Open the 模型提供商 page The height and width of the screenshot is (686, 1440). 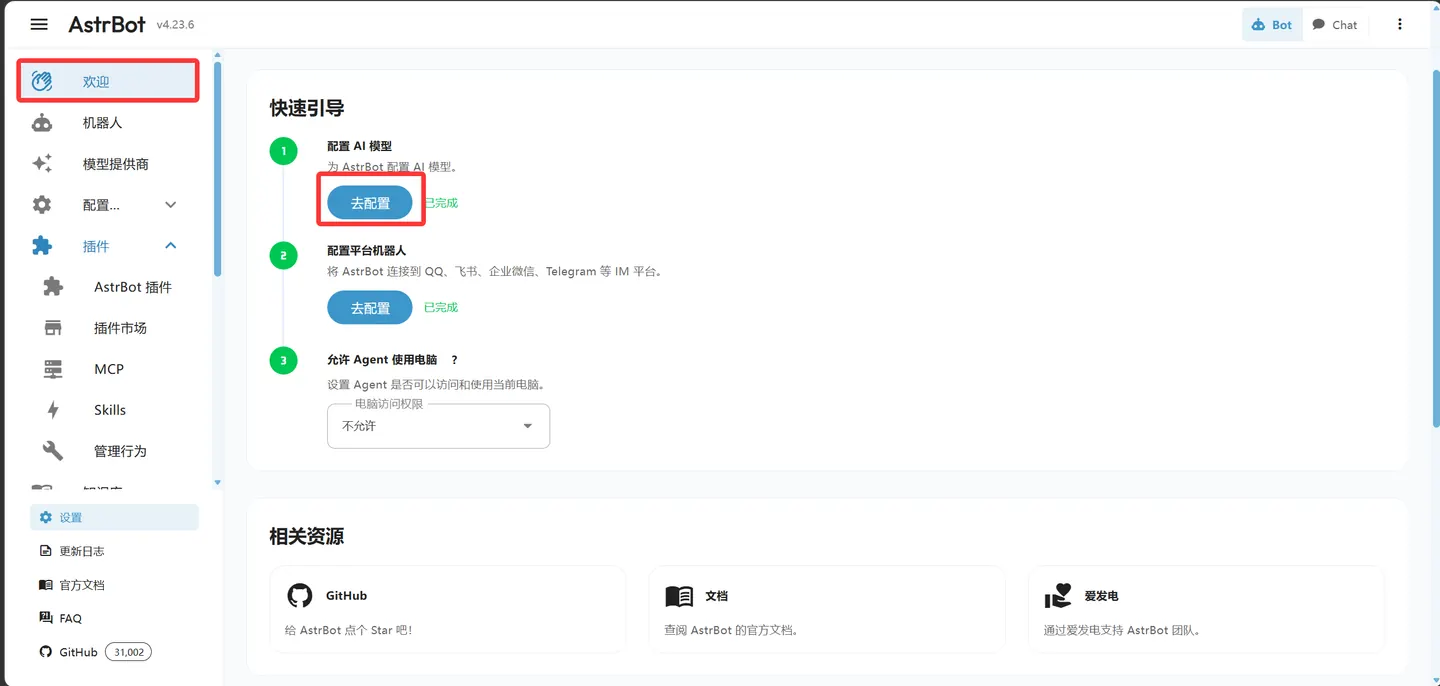point(108,164)
